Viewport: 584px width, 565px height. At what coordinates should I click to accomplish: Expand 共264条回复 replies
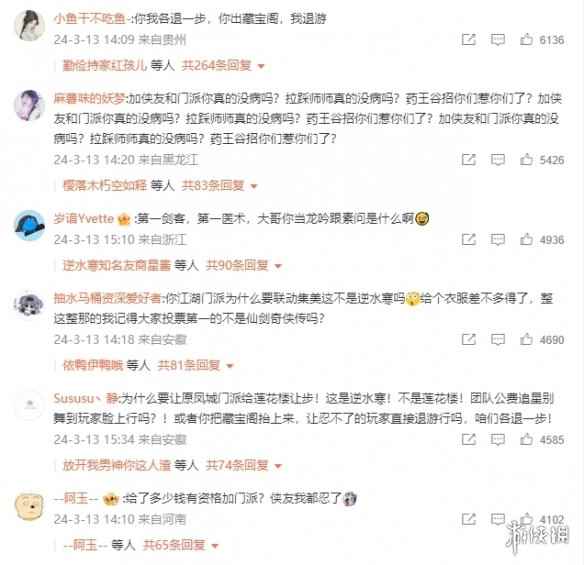[x=223, y=66]
